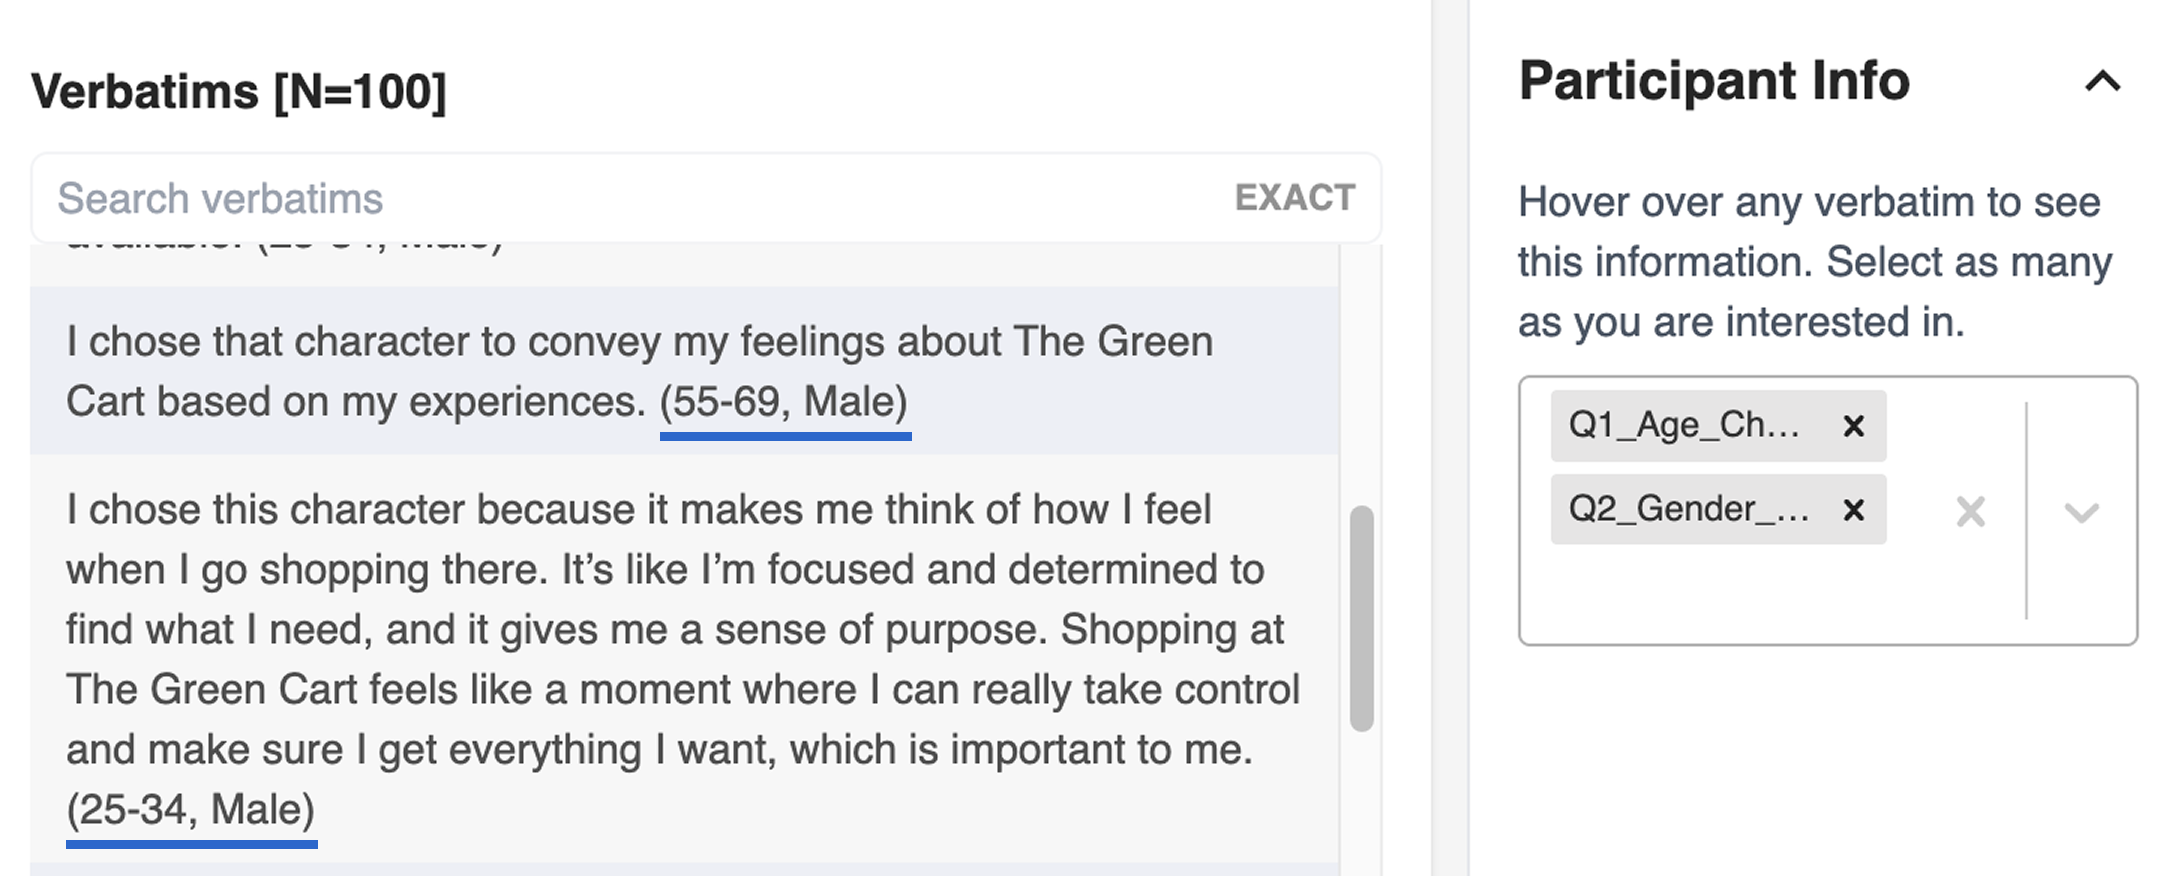Click the Search verbatims input field
Screen dimensions: 2175x876
600,198
